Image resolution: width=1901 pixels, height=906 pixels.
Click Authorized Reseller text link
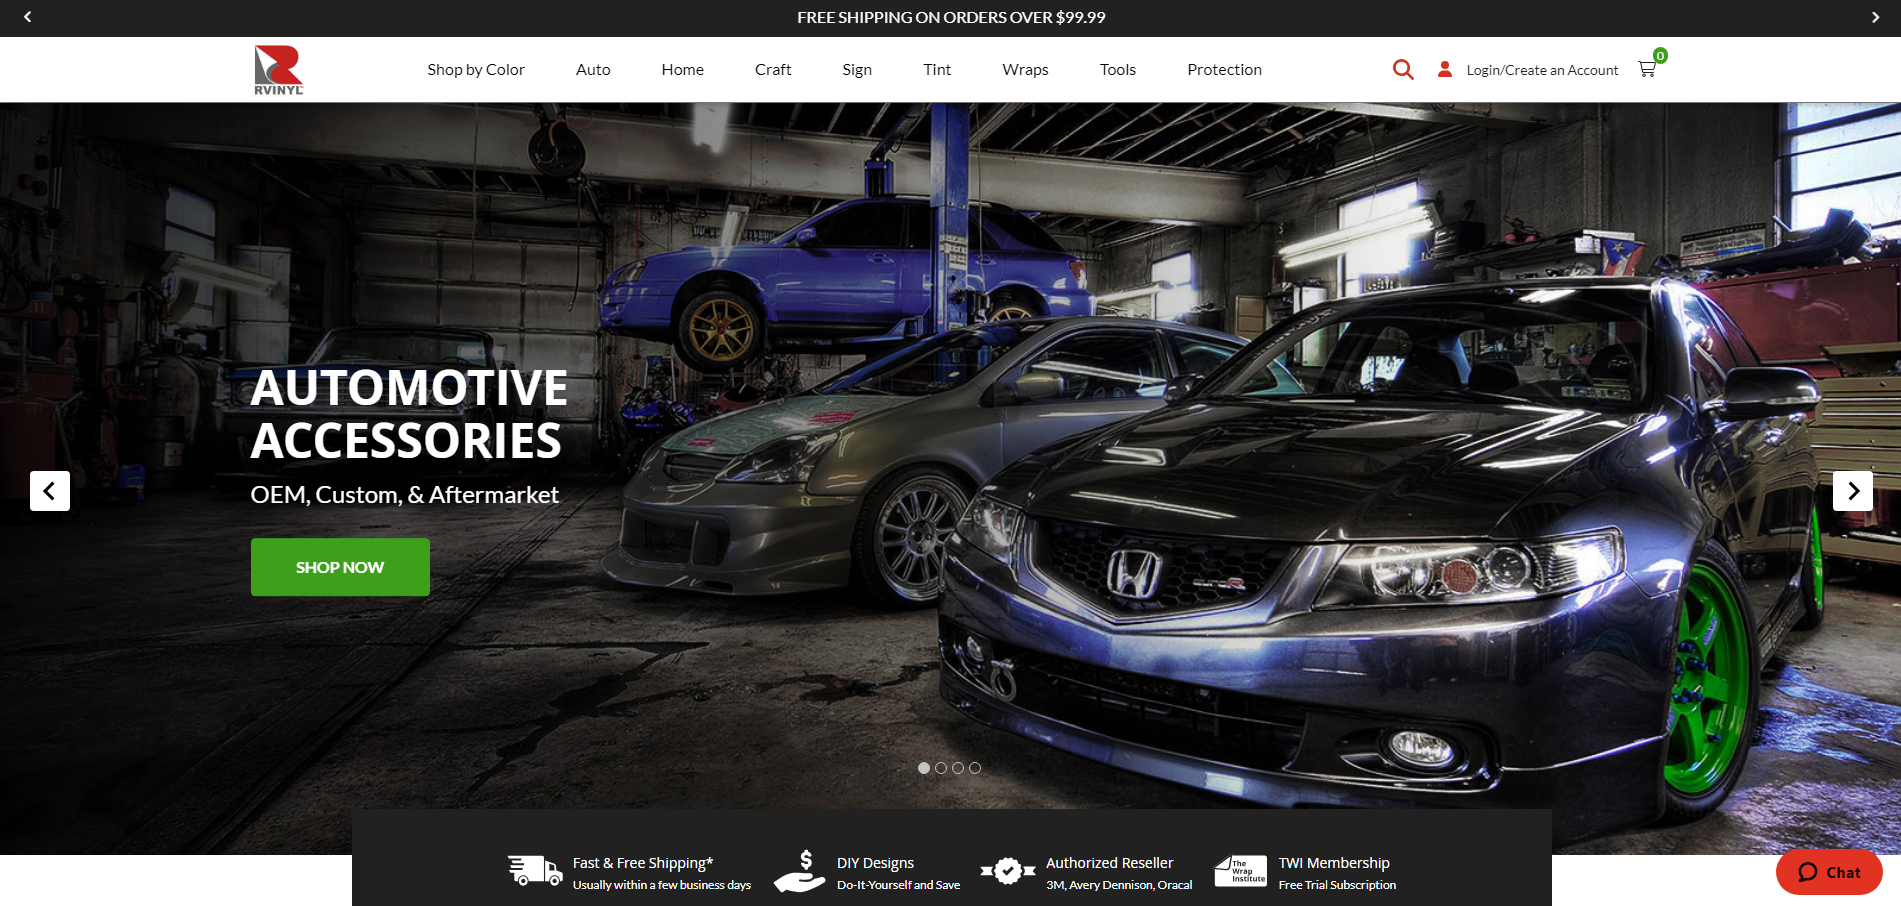1109,863
